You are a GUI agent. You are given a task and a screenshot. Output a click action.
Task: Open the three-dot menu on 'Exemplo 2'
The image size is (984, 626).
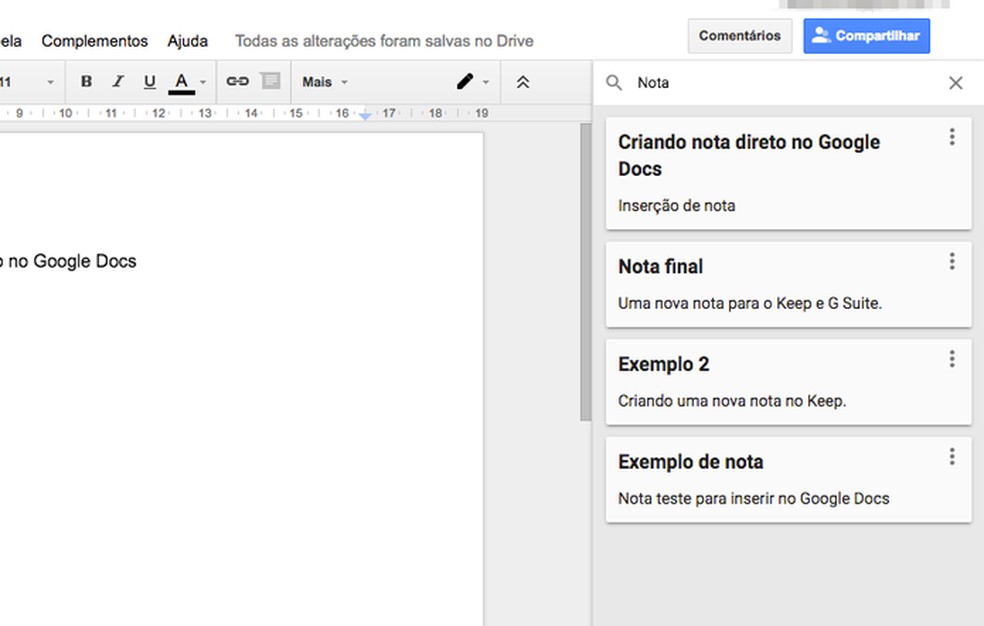pos(952,358)
